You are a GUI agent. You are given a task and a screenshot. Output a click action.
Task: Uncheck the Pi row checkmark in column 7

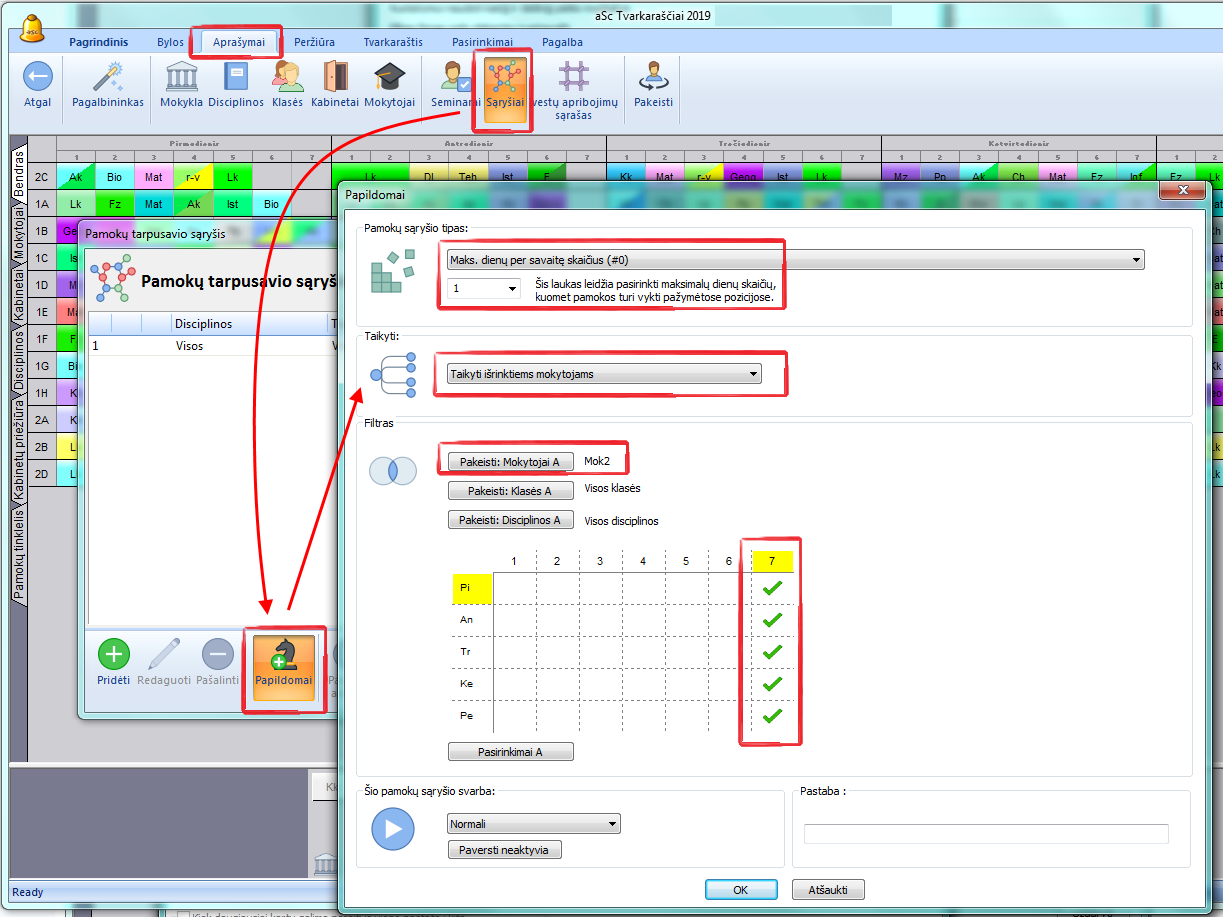click(772, 588)
